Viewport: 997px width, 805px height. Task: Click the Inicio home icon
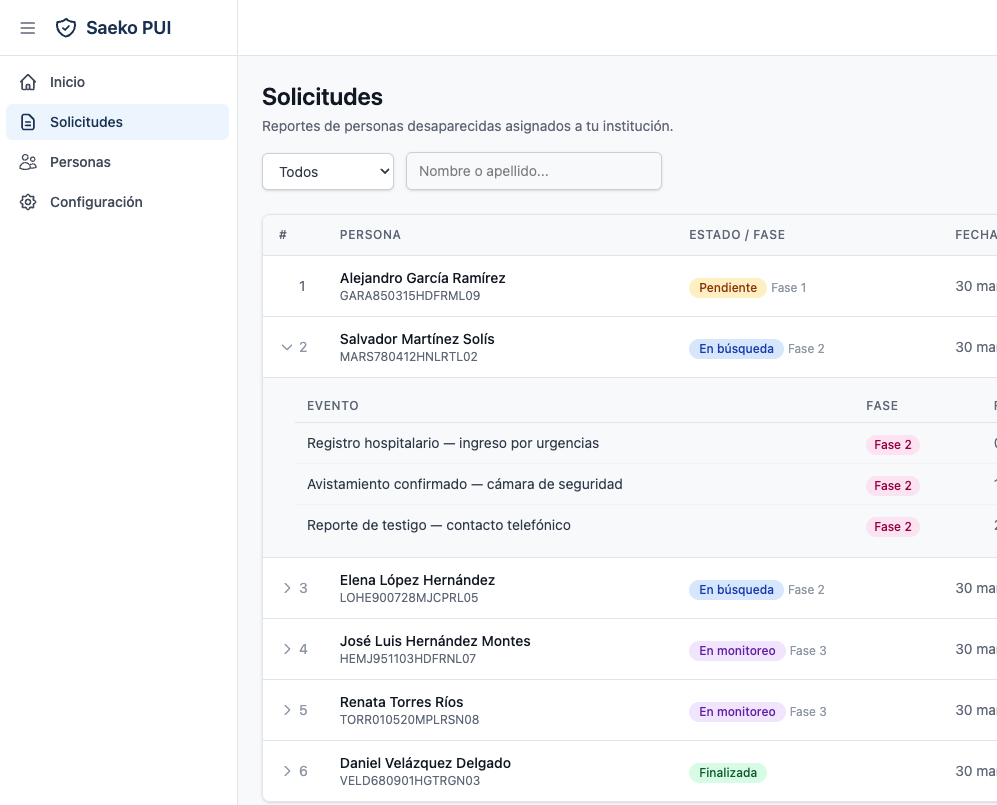(x=29, y=82)
